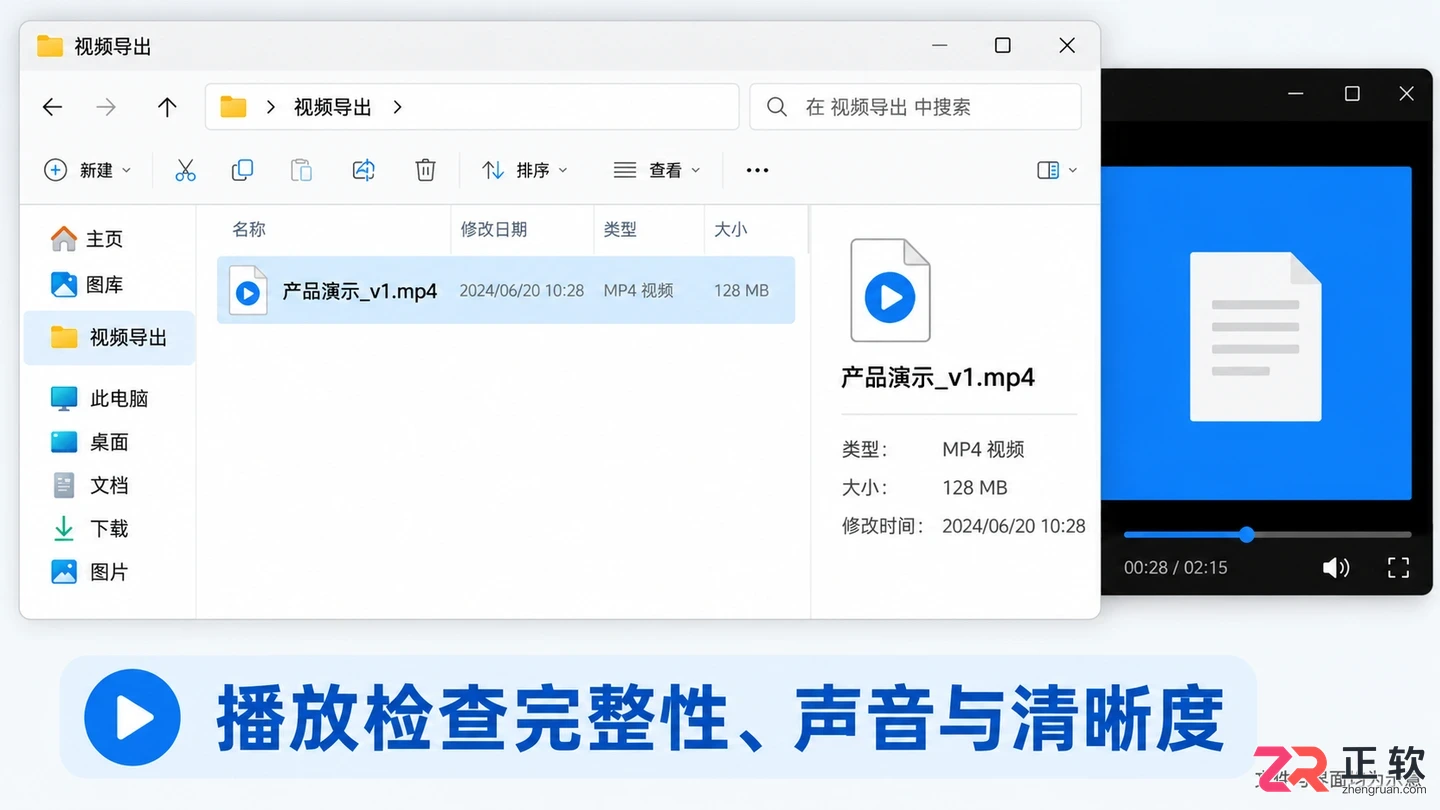Click the search box 在 视频导出 中搜索
This screenshot has height=810, width=1440.
click(915, 107)
